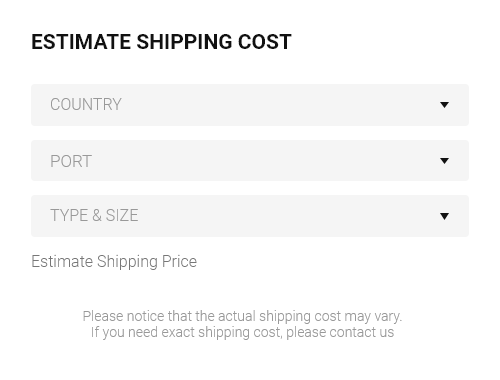Image resolution: width=500 pixels, height=380 pixels.
Task: Click the PORT placeholder text
Action: click(71, 161)
